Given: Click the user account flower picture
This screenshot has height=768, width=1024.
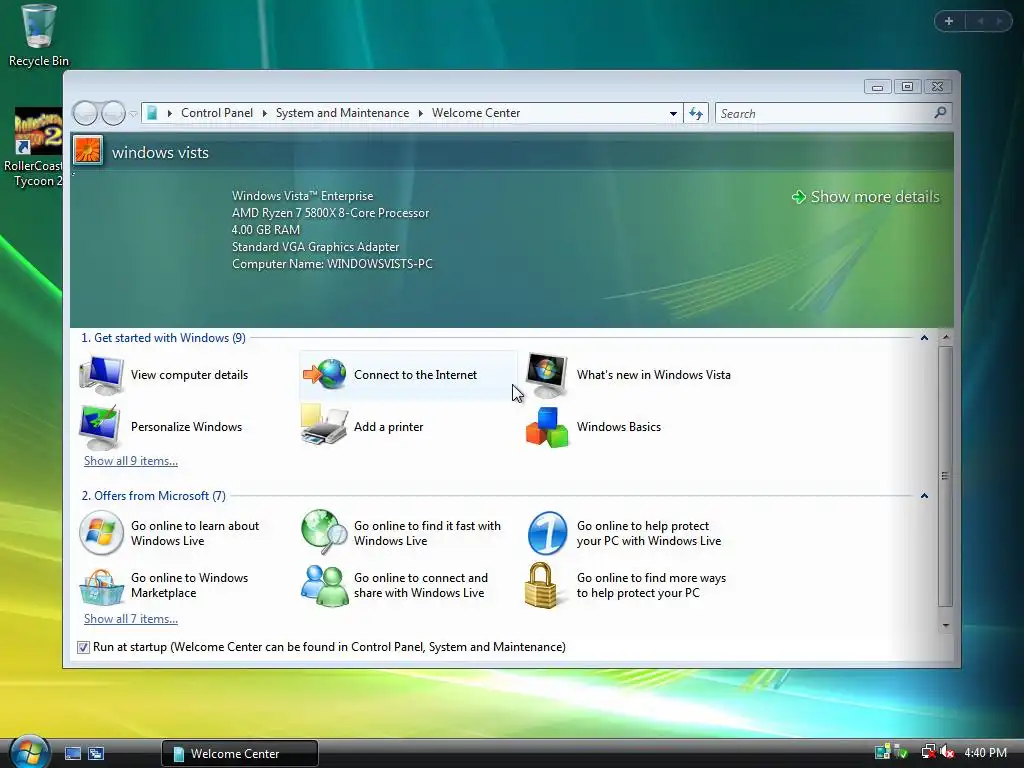Looking at the screenshot, I should (88, 151).
